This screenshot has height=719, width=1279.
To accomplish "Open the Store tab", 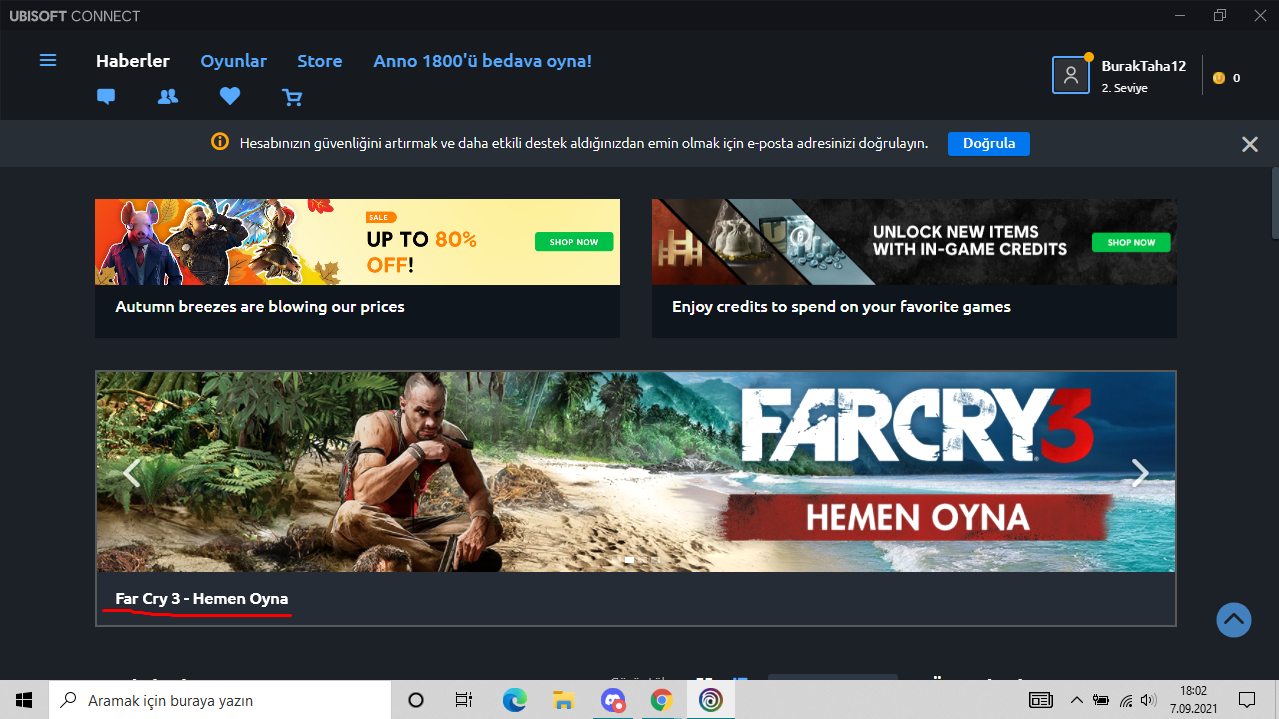I will pyautogui.click(x=320, y=61).
